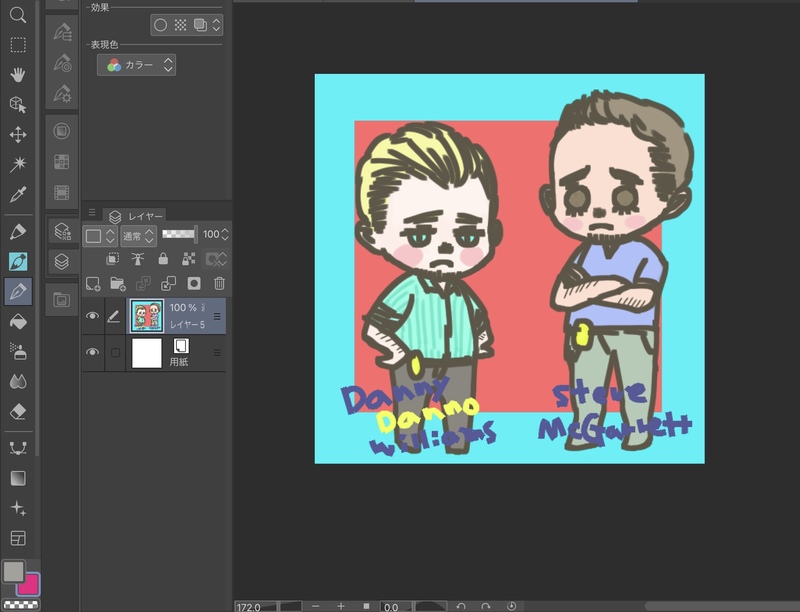Viewport: 800px width, 612px height.
Task: Reset canvas rotation
Action: [x=511, y=606]
